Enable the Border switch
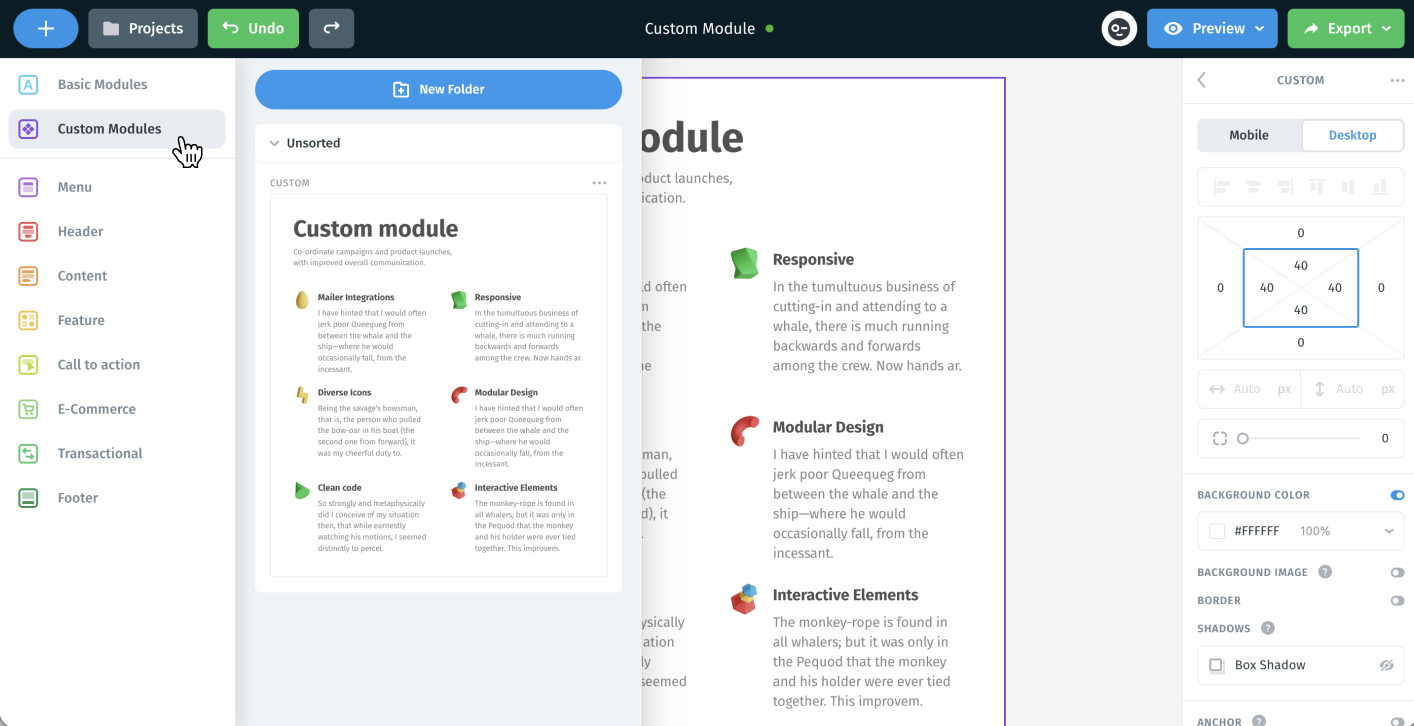1414x726 pixels. 1397,600
